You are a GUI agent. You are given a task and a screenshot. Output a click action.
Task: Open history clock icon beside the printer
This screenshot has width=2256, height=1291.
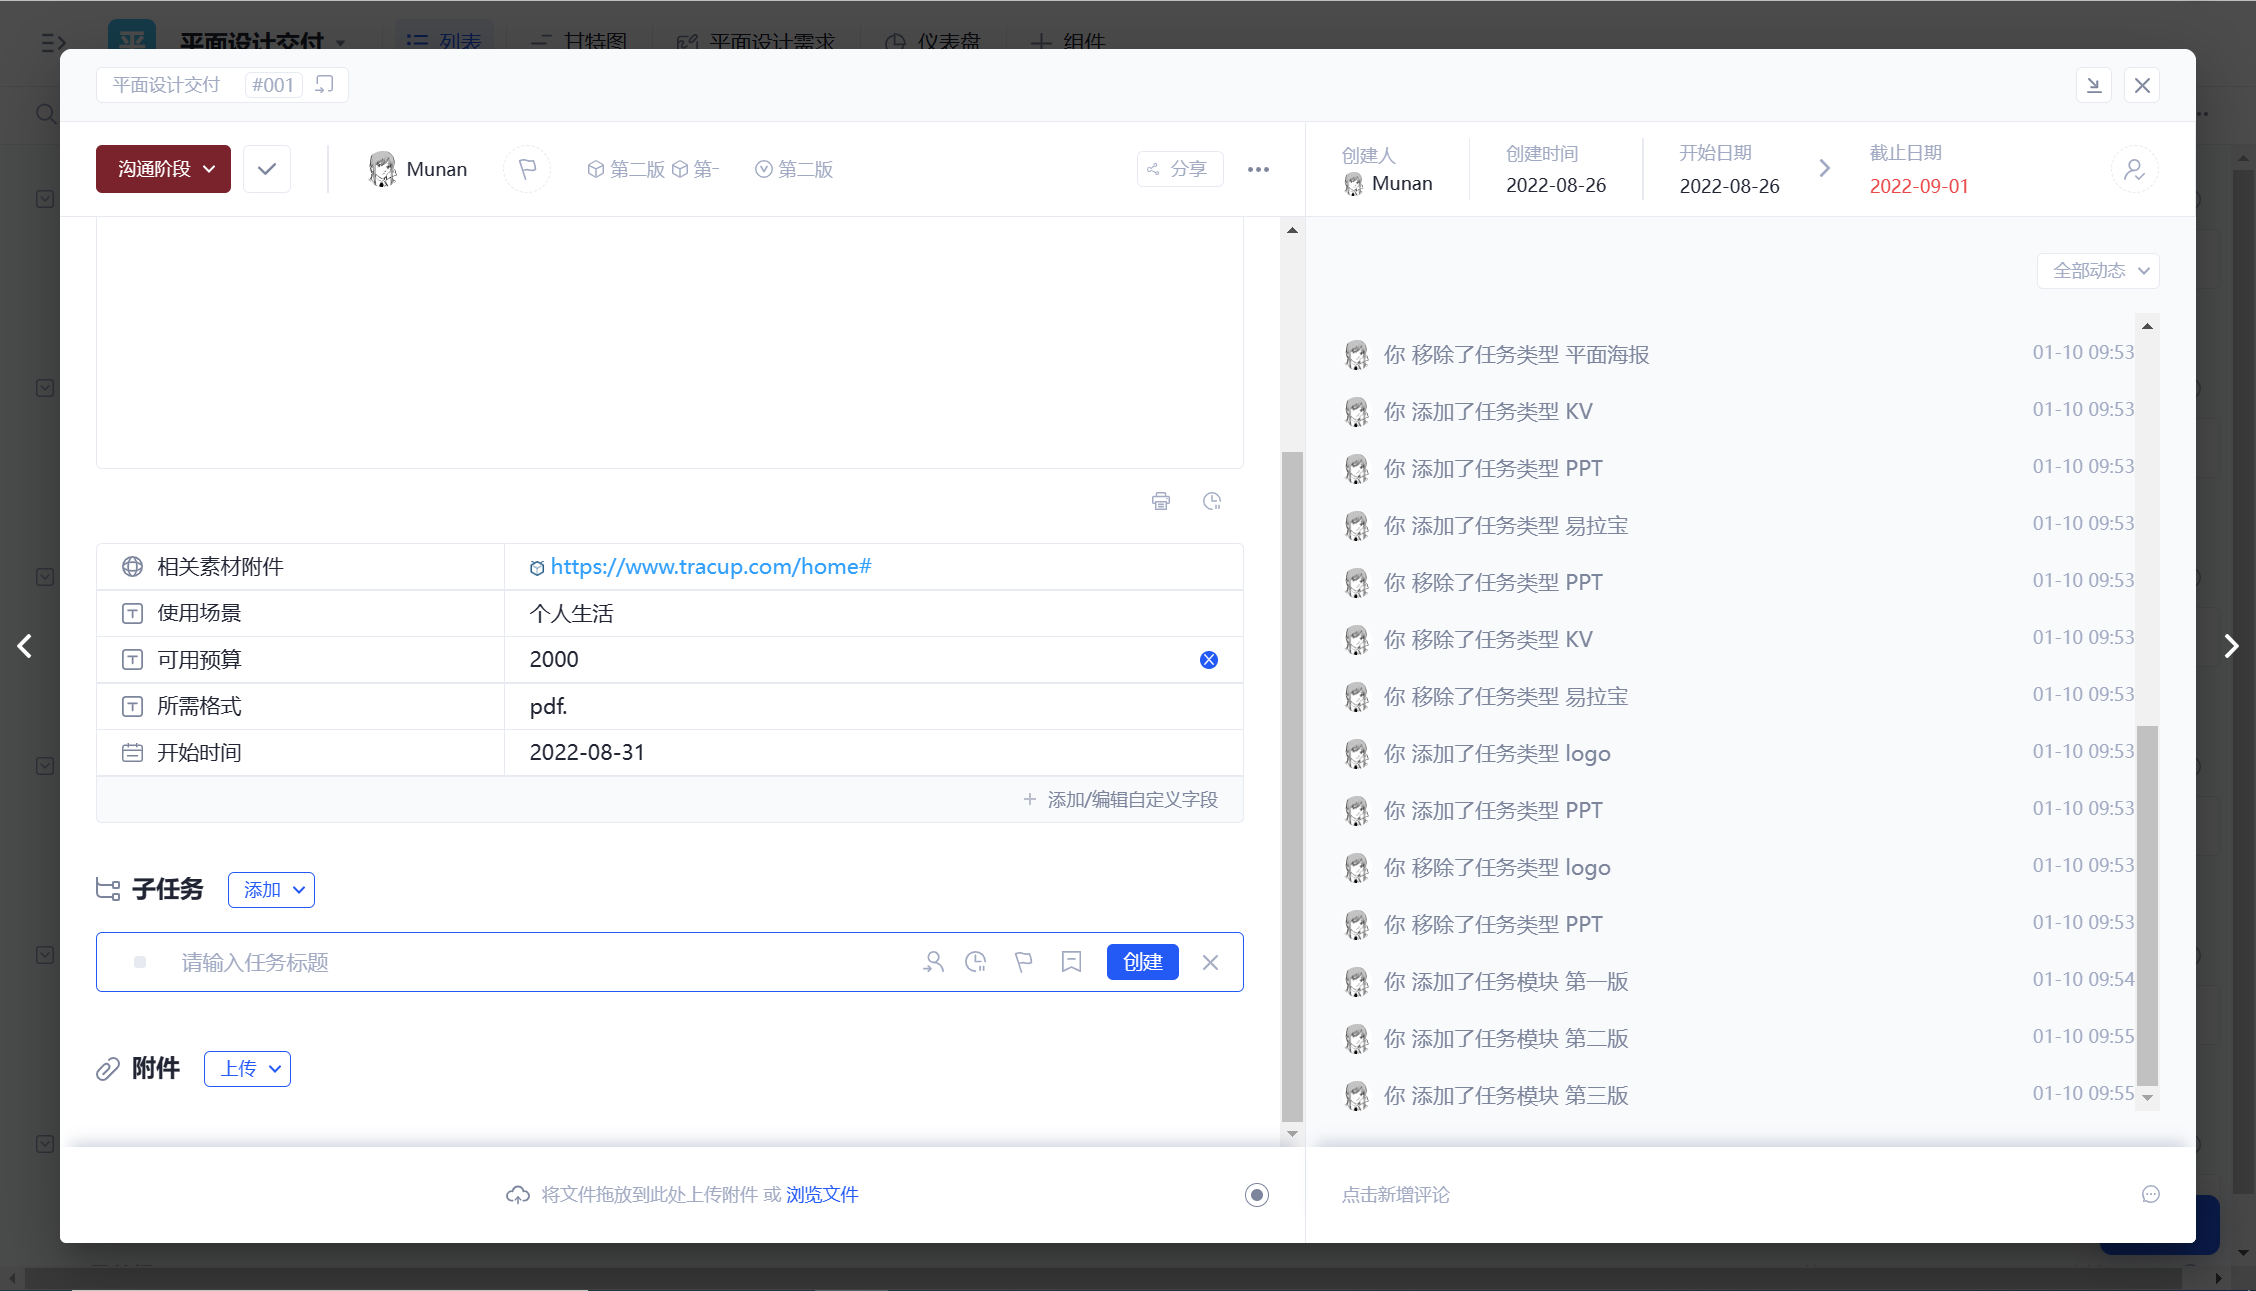(x=1211, y=501)
